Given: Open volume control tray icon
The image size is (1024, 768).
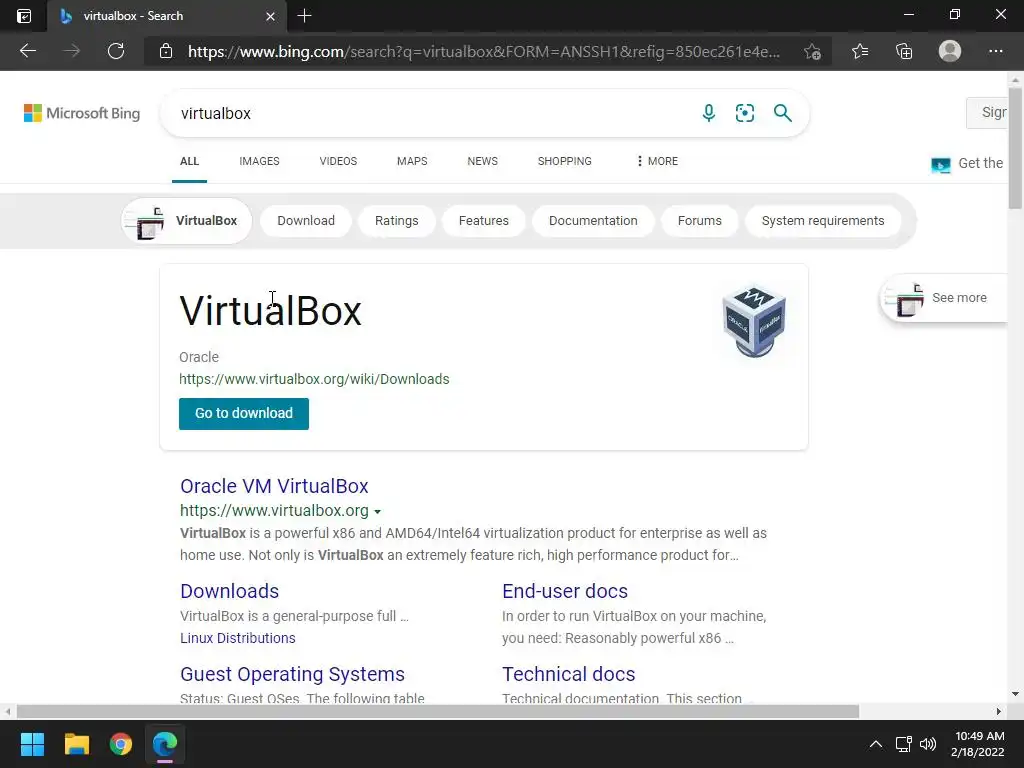Looking at the screenshot, I should (x=927, y=744).
